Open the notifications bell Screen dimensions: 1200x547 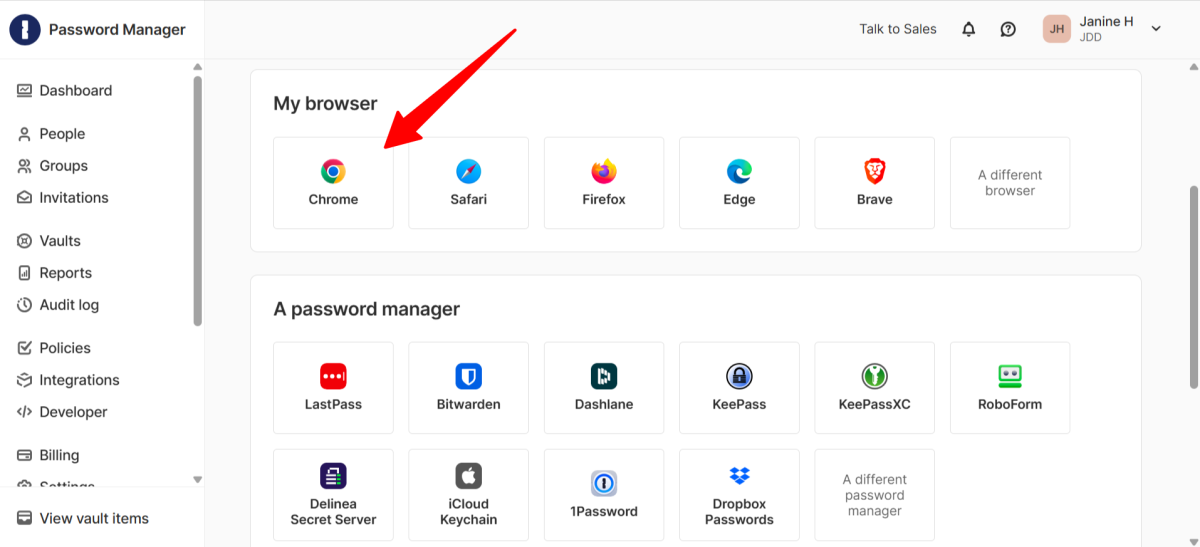[968, 29]
